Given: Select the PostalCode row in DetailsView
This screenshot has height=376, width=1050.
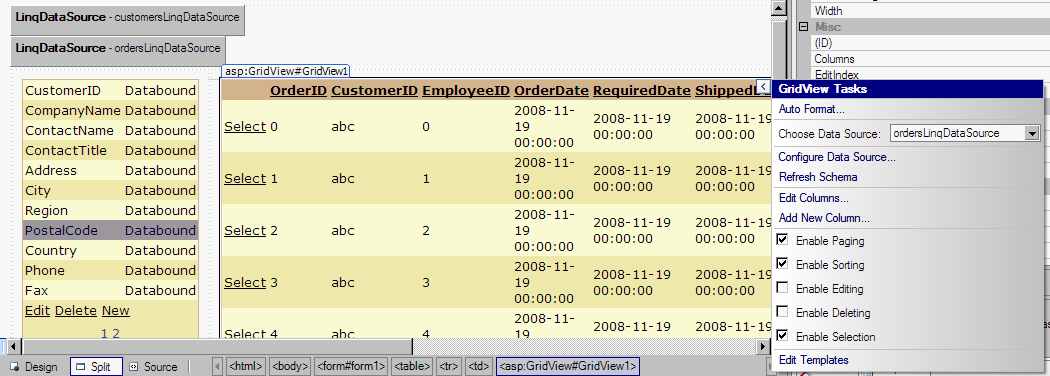Looking at the screenshot, I should coord(110,231).
